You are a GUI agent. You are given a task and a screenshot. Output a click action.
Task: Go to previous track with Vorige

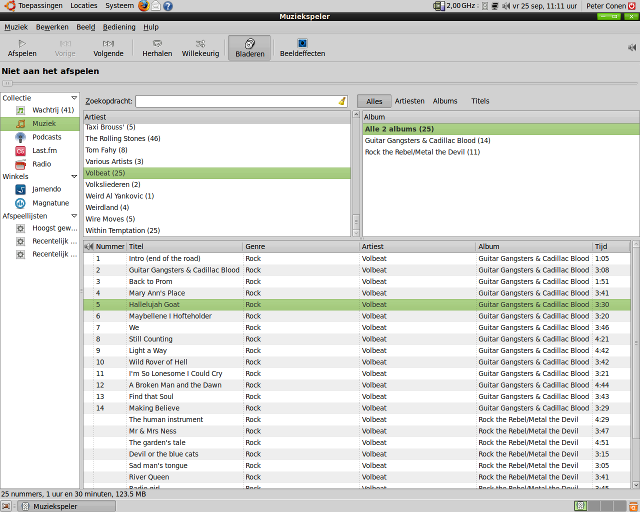tap(65, 49)
